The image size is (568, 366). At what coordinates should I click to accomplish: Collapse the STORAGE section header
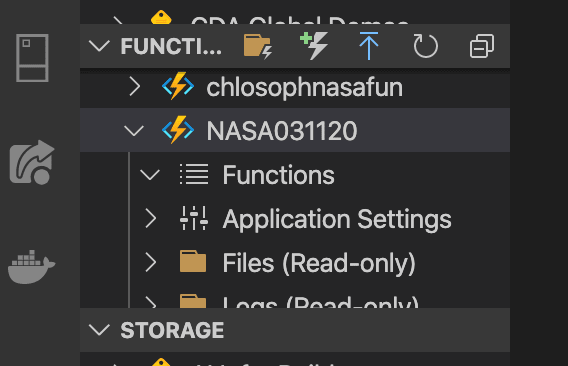99,330
